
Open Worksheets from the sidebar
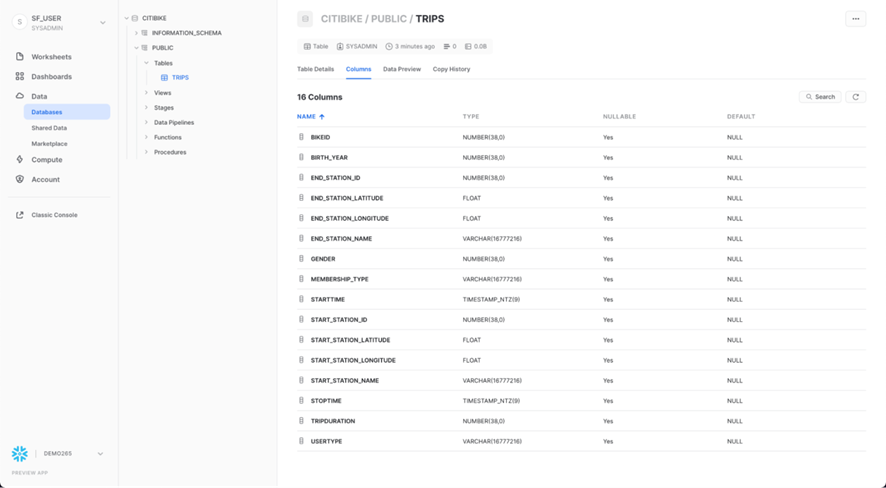[x=51, y=57]
